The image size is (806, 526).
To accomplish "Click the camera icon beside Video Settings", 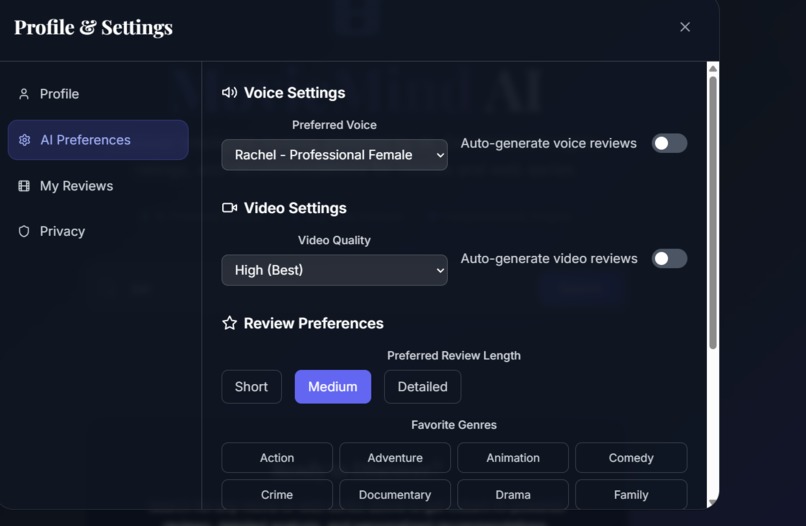I will (x=229, y=208).
